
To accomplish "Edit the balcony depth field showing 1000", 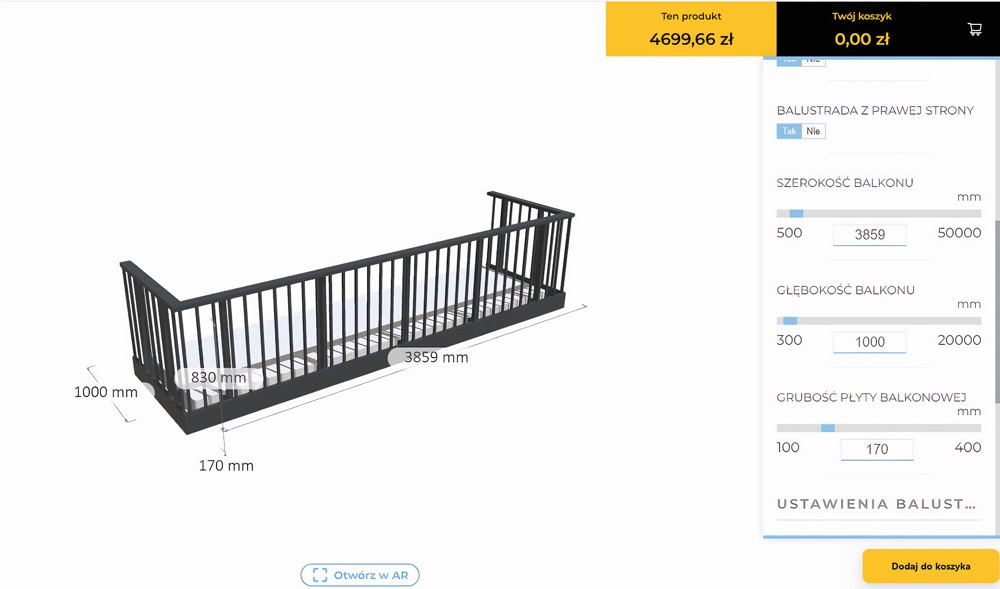I will coord(869,342).
